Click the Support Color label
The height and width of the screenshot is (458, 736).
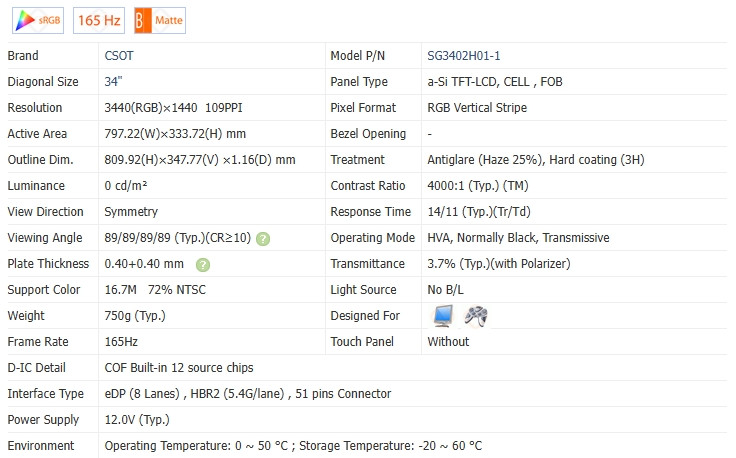point(44,290)
